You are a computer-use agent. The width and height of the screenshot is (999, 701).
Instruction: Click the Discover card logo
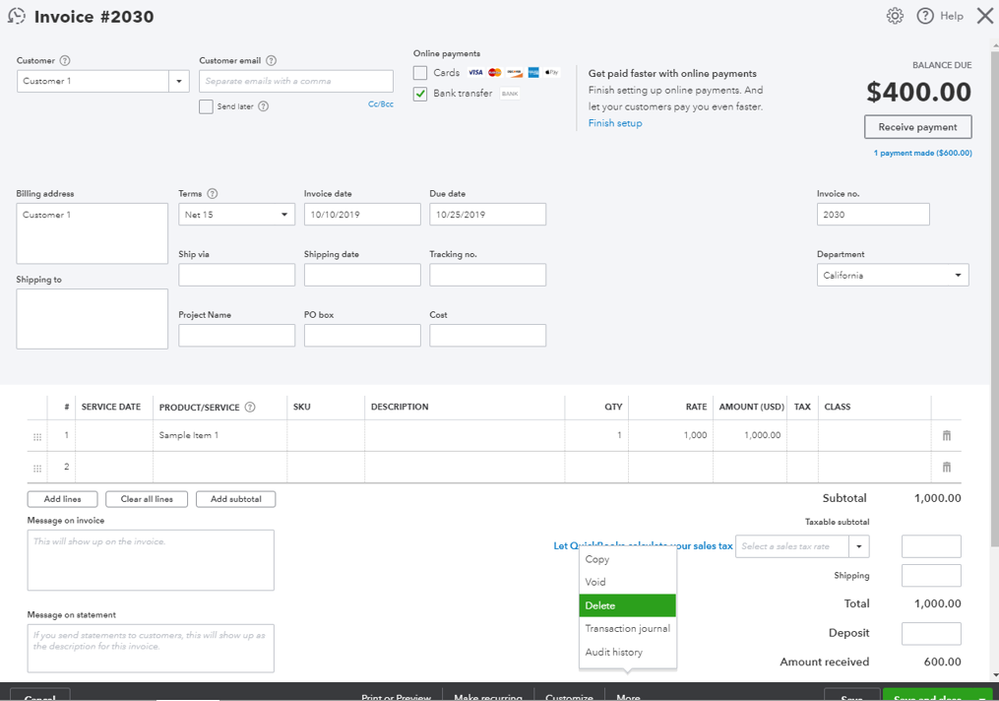click(x=514, y=73)
